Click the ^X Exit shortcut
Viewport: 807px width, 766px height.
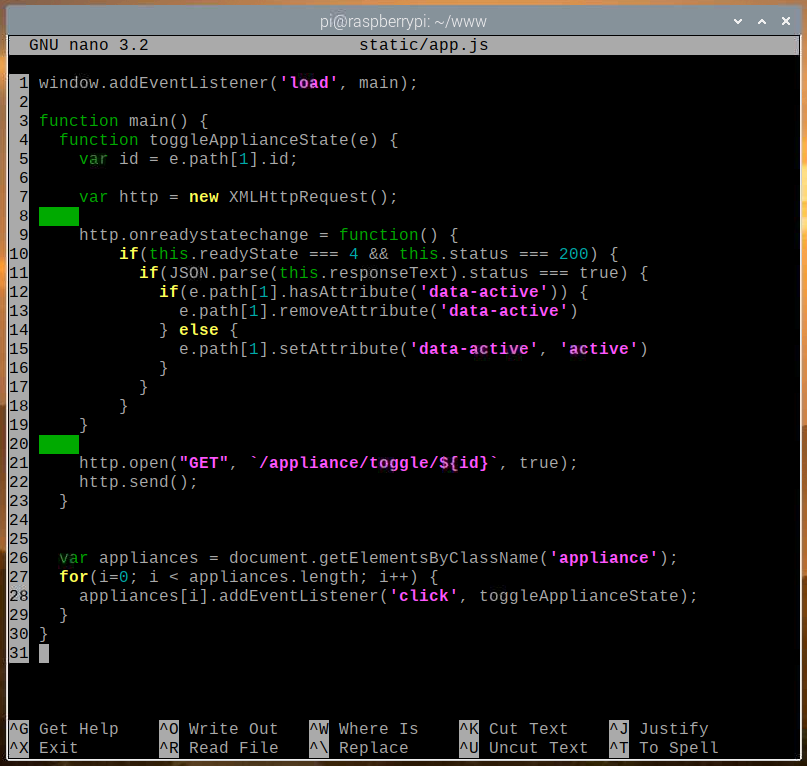(44, 748)
